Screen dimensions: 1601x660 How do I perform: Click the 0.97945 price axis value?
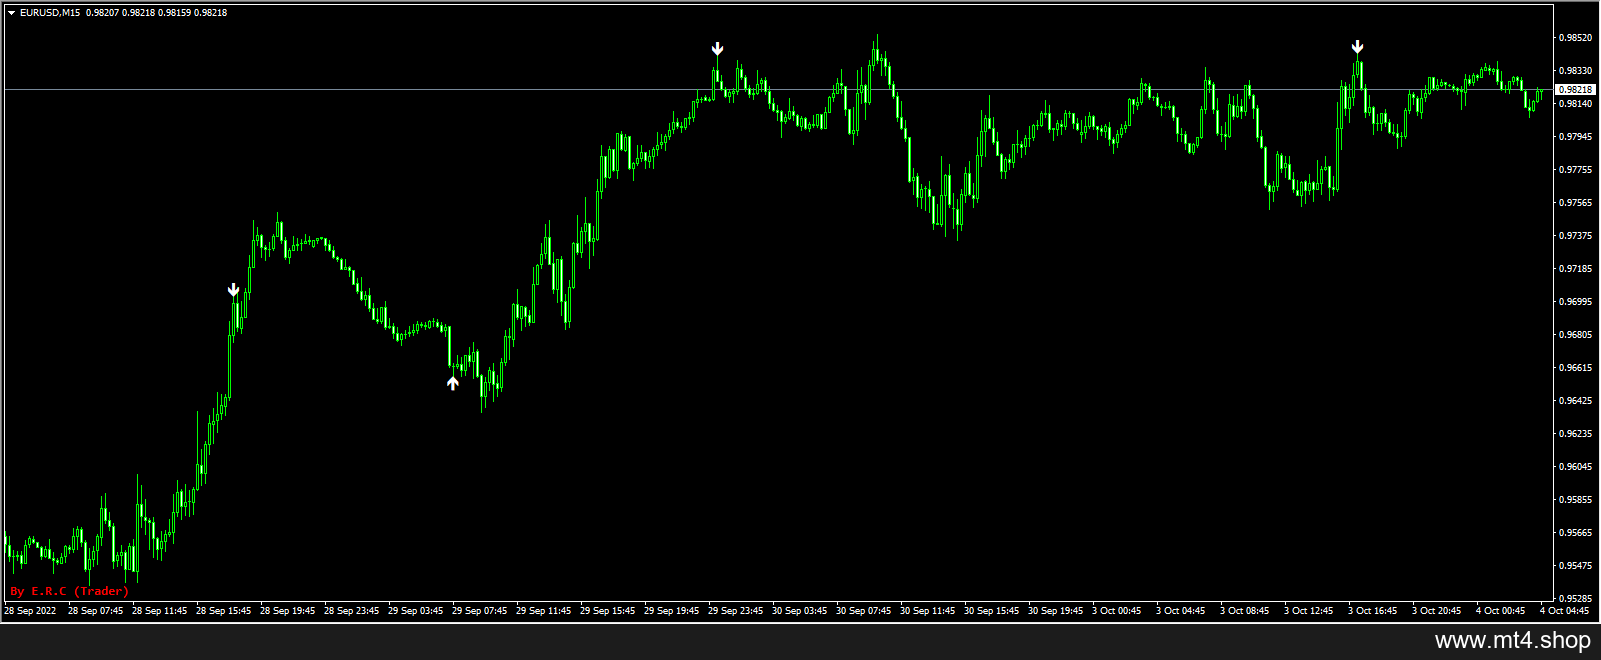pyautogui.click(x=1576, y=137)
